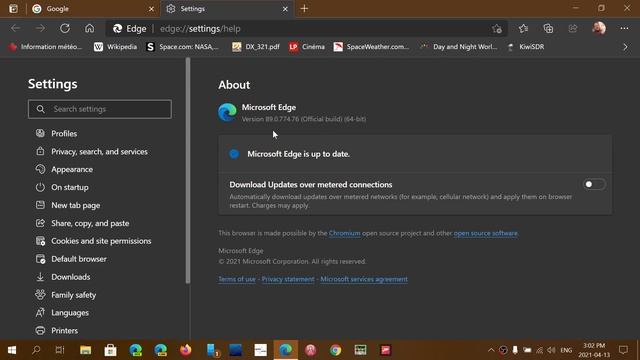Launch Firefox from taskbar
This screenshot has height=360, width=640.
pyautogui.click(x=186, y=350)
